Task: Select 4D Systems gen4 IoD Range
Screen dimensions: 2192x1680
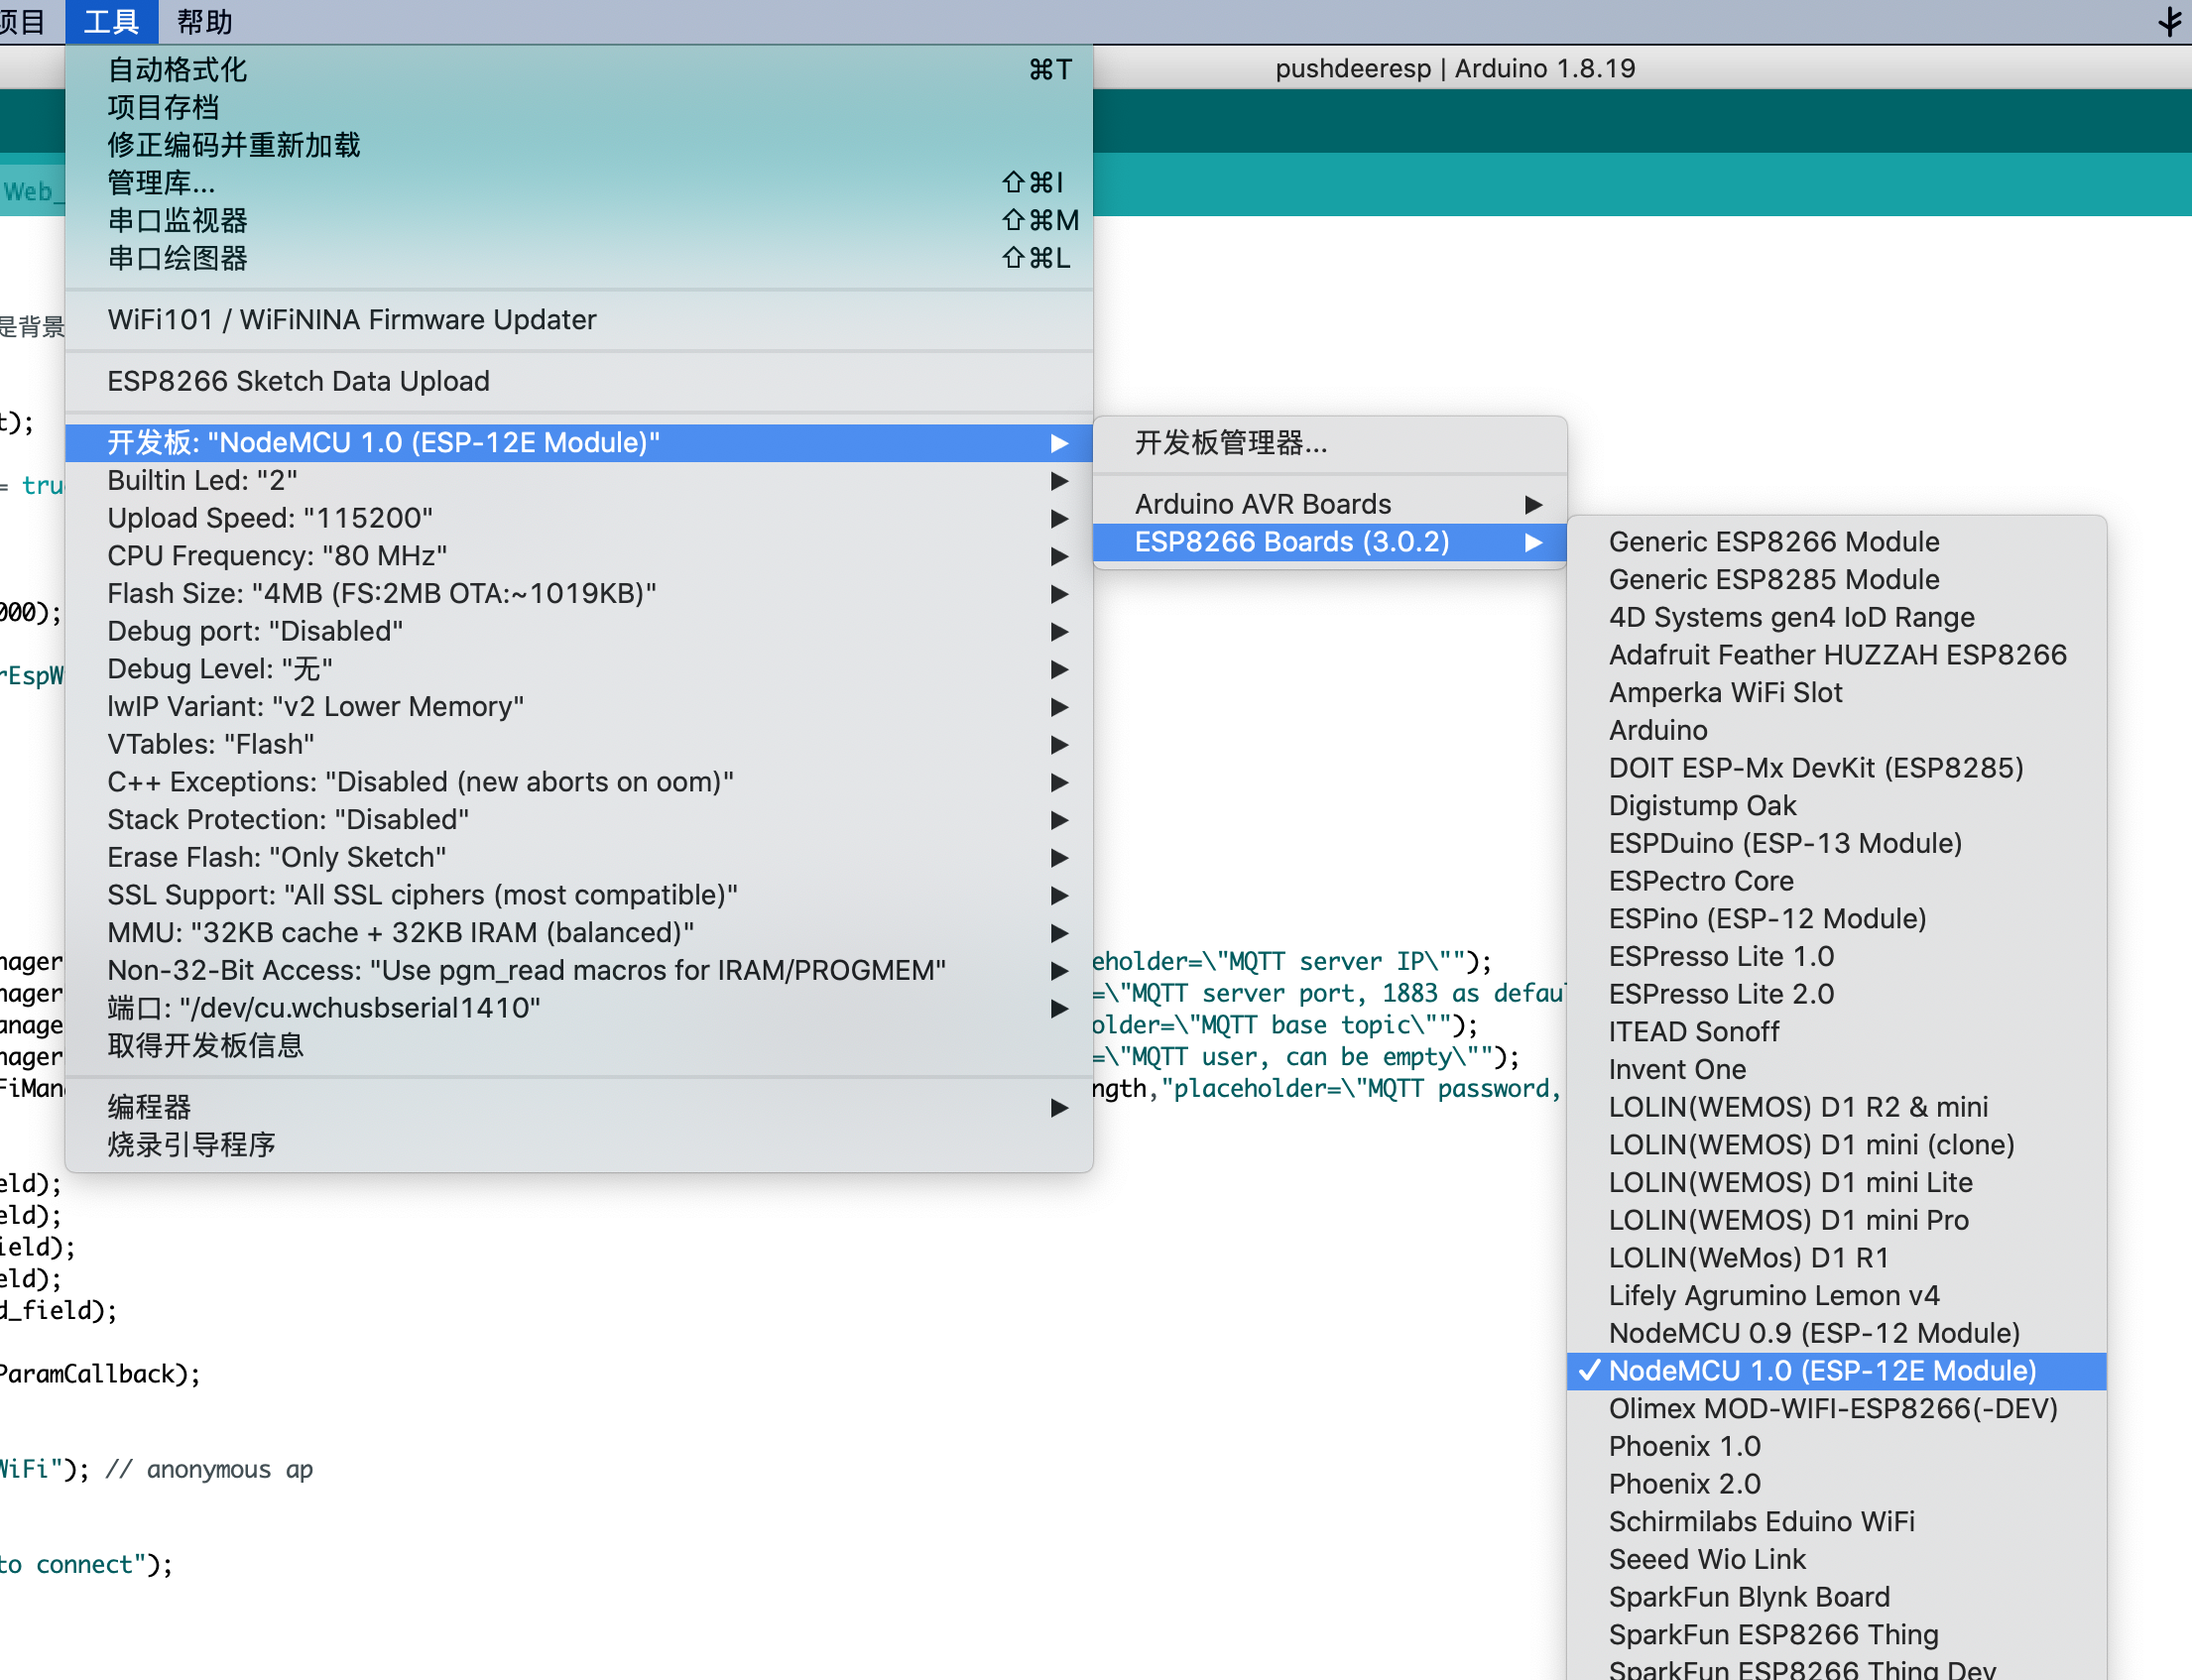Action: (1837, 618)
